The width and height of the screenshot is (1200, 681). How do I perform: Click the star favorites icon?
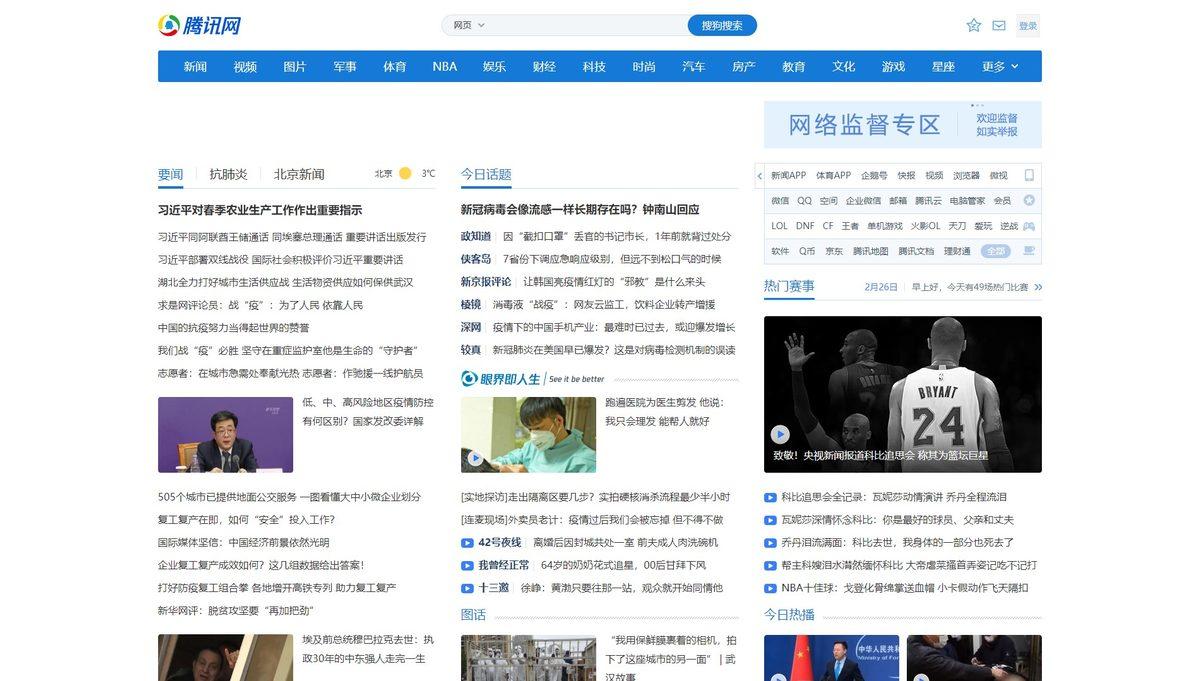(x=973, y=26)
